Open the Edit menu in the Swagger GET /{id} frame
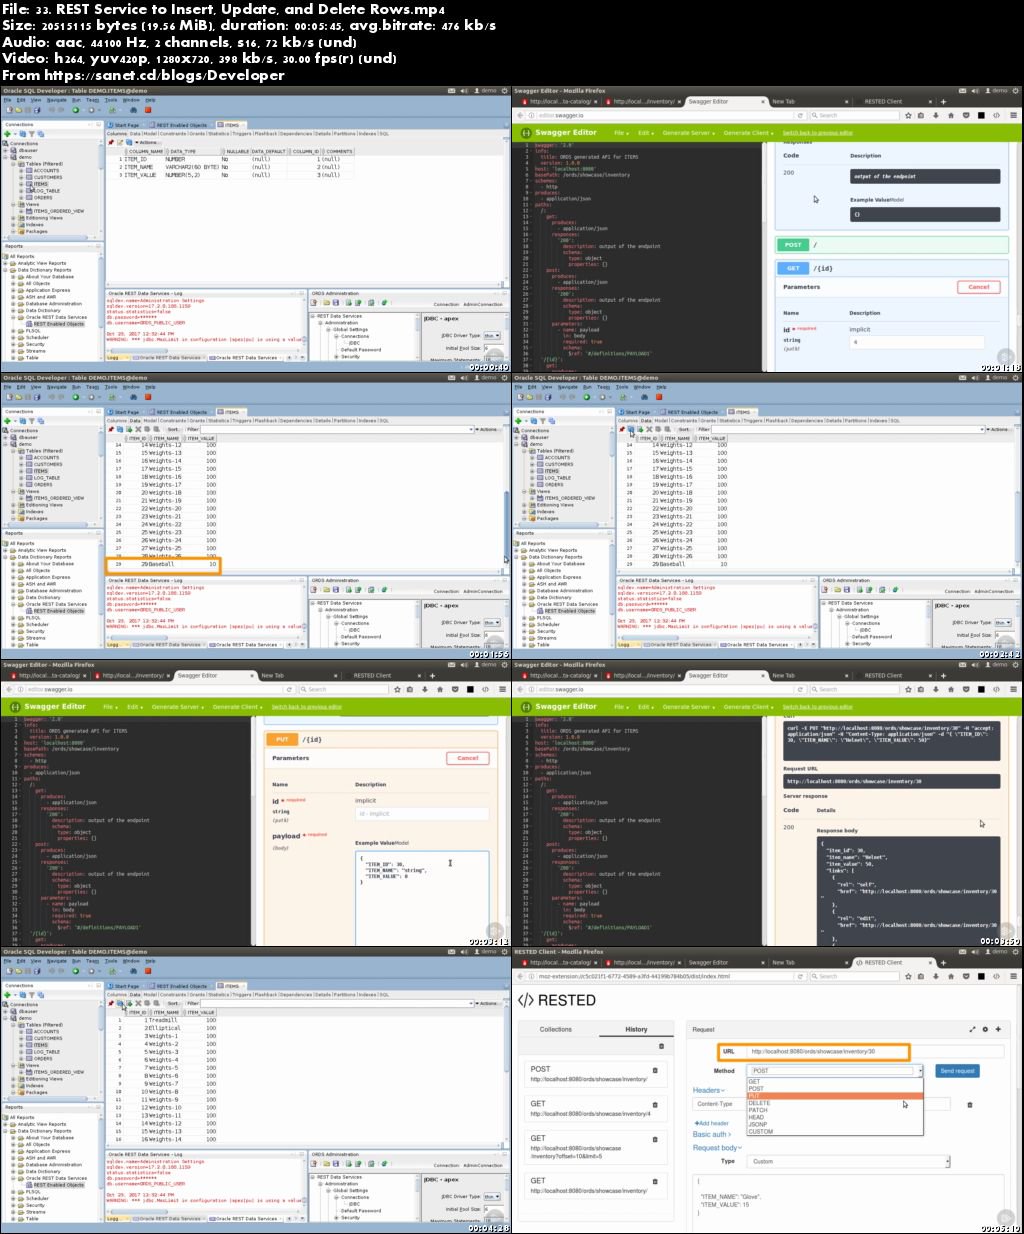Screen dimensions: 1024x1234 pos(646,133)
